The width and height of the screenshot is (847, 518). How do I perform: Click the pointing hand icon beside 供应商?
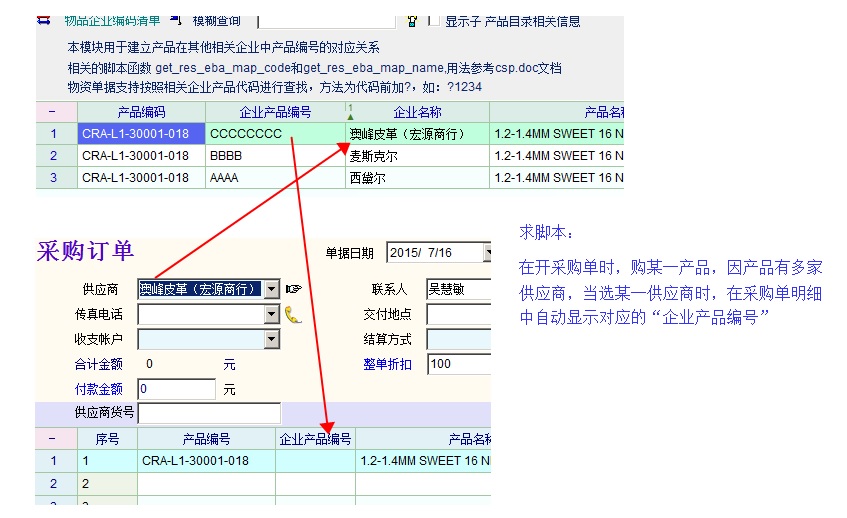coord(293,289)
